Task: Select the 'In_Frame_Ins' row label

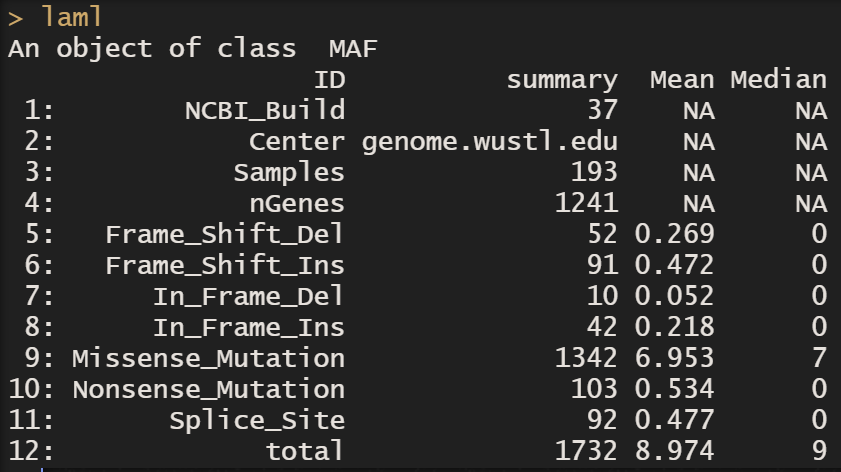Action: click(249, 327)
